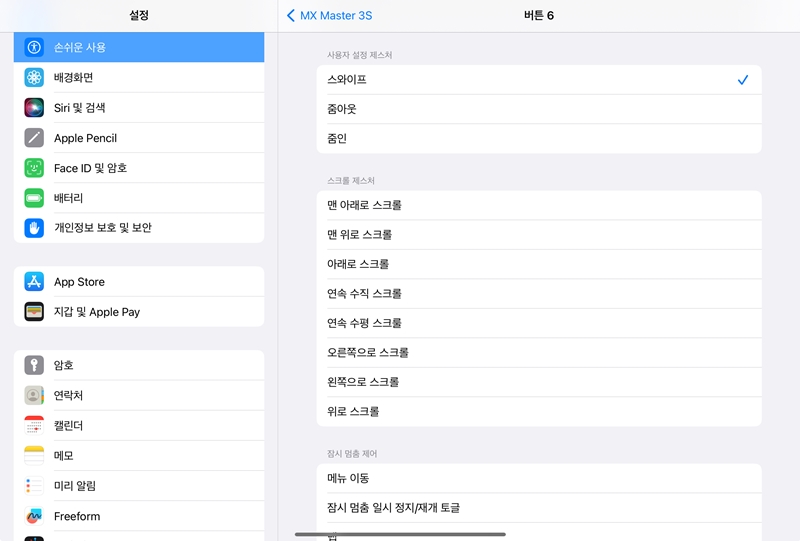
Task: Open 메모 settings row
Action: coord(139,456)
